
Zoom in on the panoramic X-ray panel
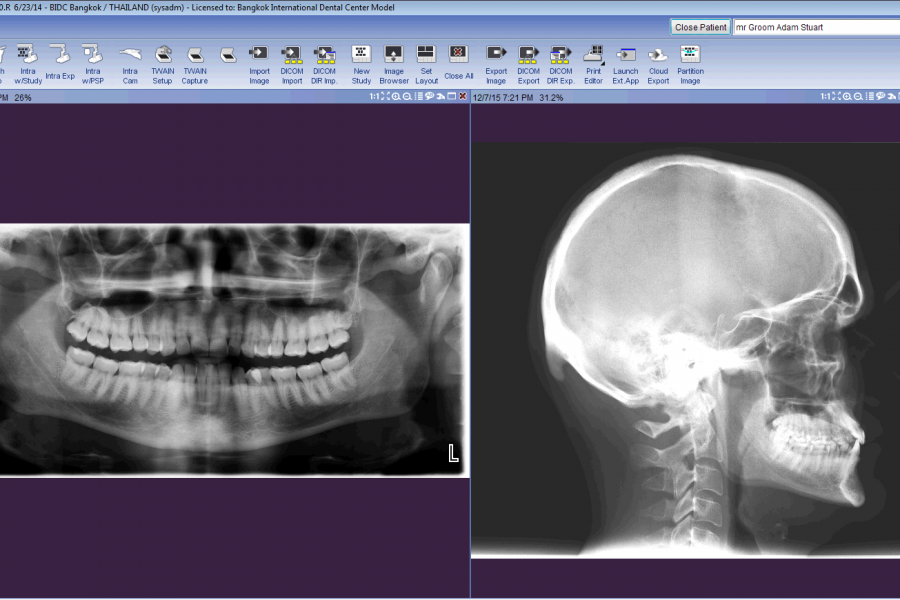396,97
